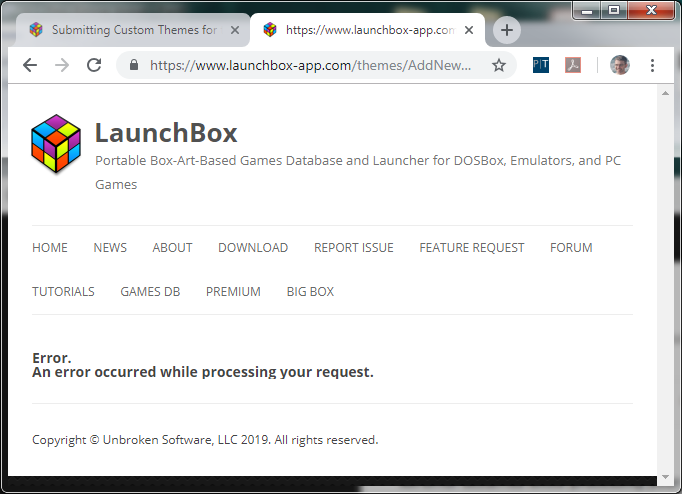Click the favicon of the Submitting Custom Themes tab
Viewport: 682px width, 494px height.
36,30
